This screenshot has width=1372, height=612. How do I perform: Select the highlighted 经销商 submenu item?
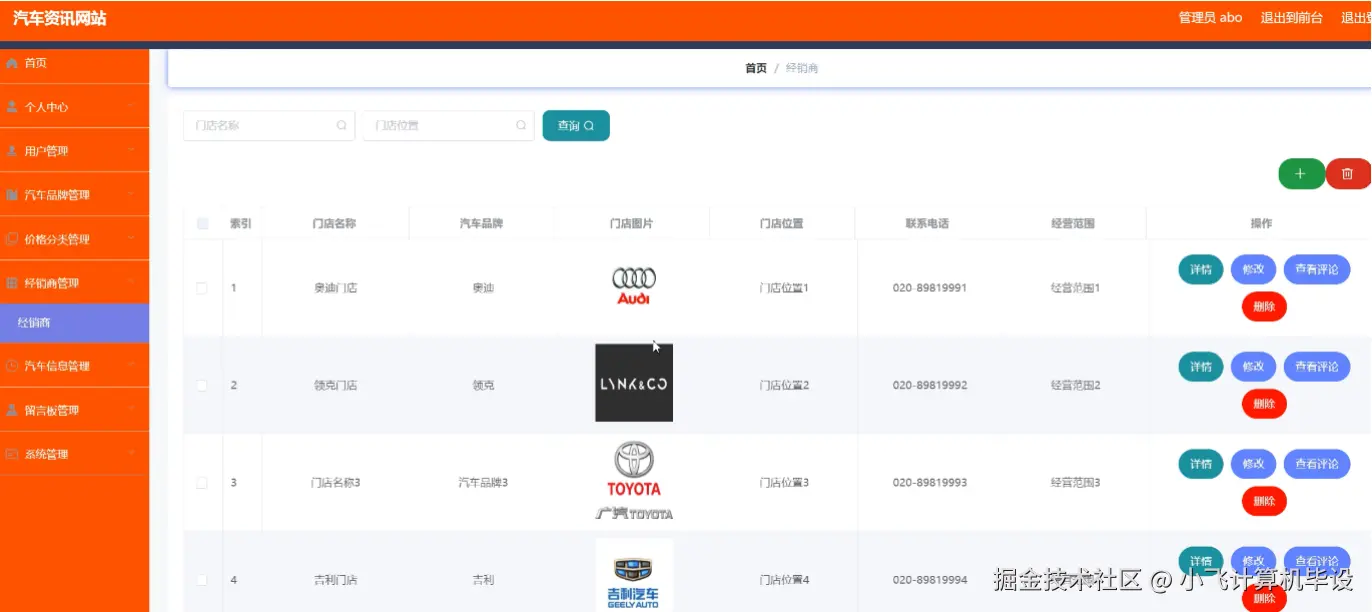pos(74,323)
